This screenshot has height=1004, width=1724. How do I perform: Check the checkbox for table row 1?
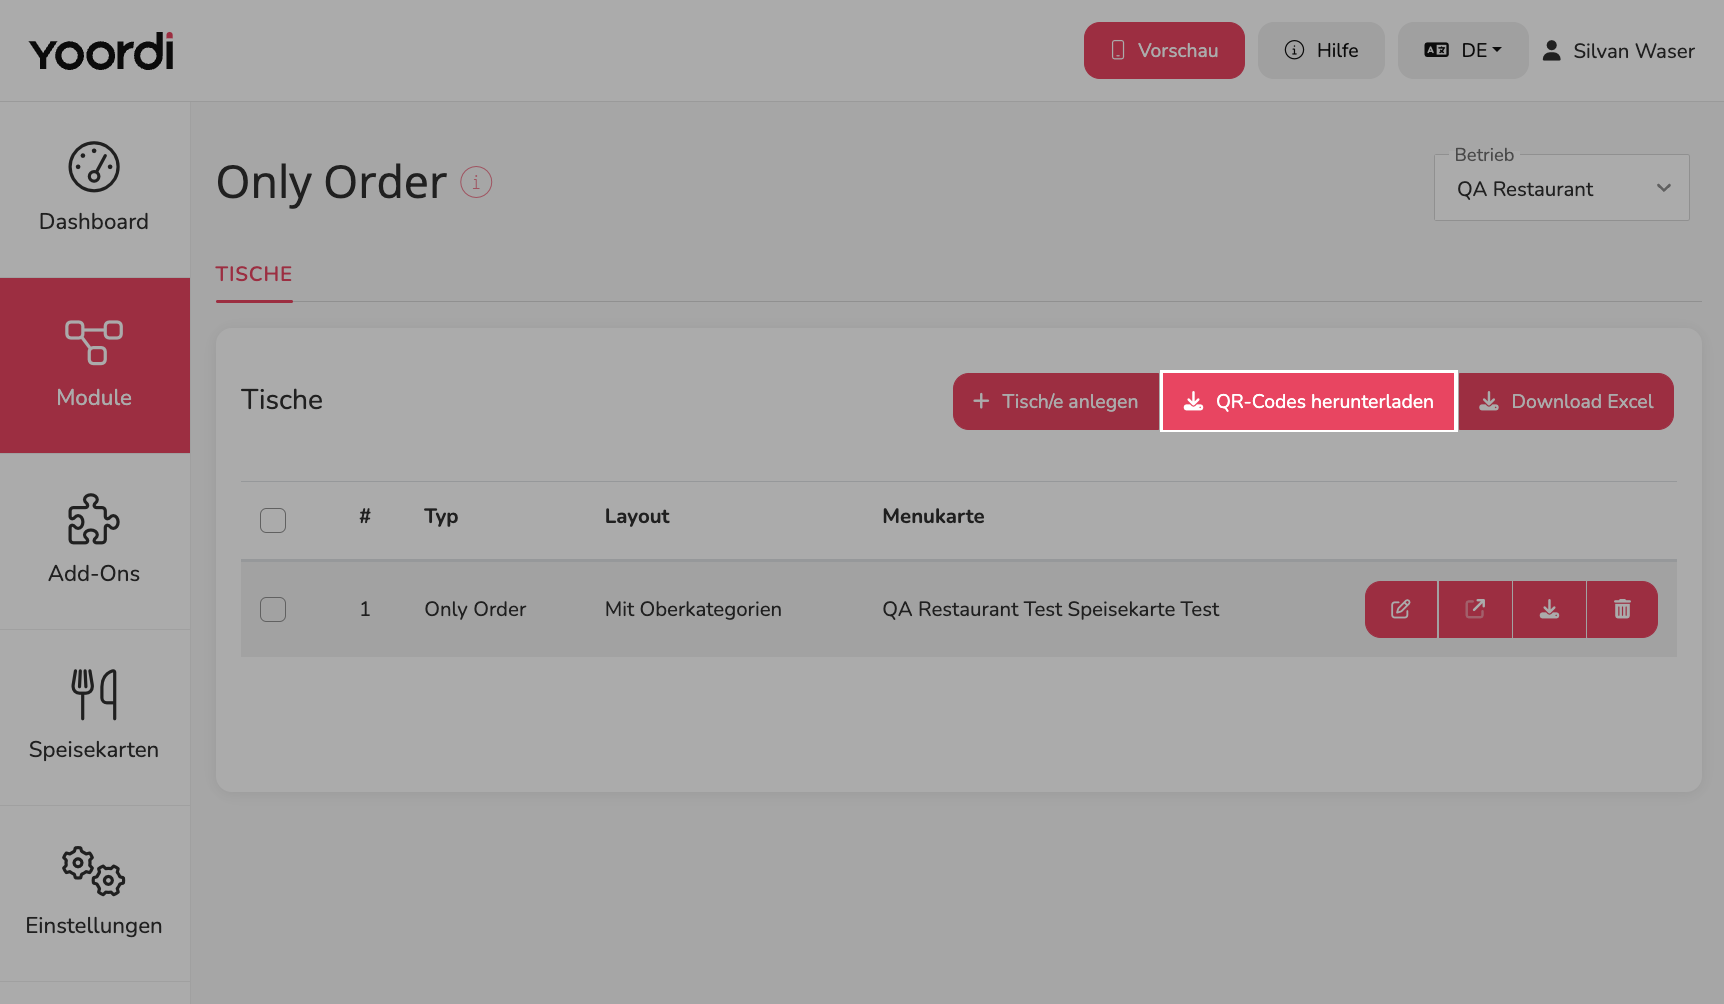[273, 609]
